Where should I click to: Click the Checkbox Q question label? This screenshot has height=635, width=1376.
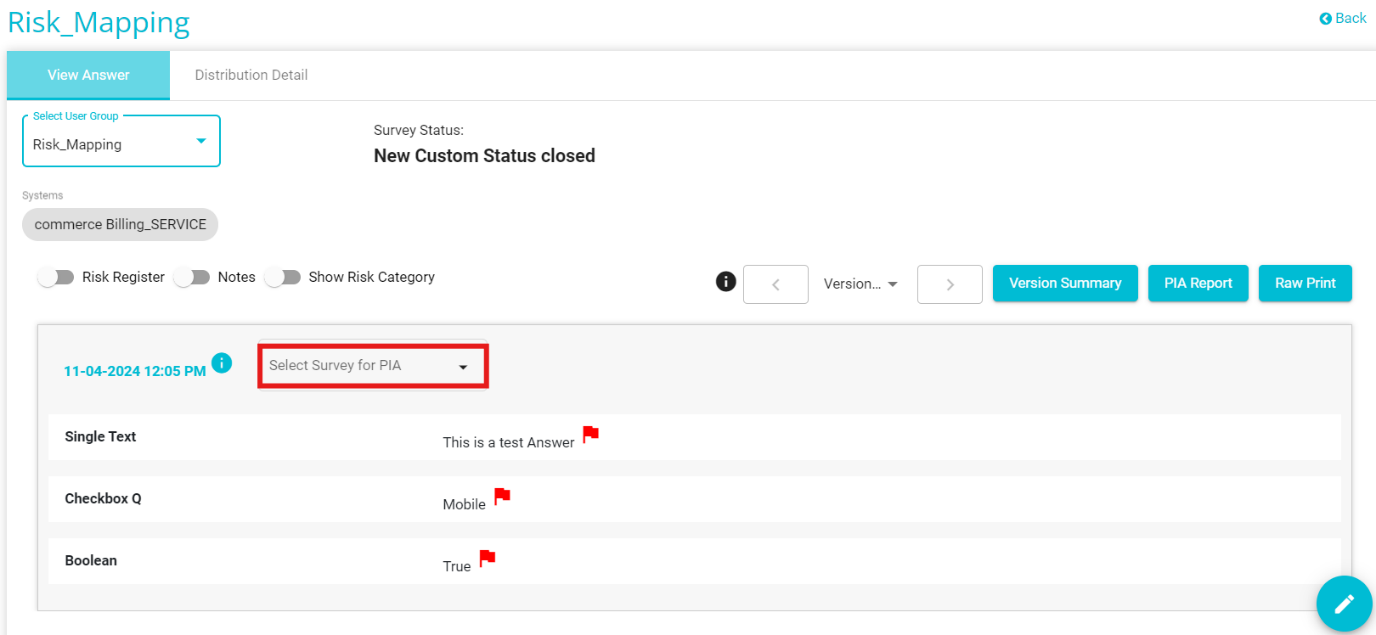click(103, 498)
